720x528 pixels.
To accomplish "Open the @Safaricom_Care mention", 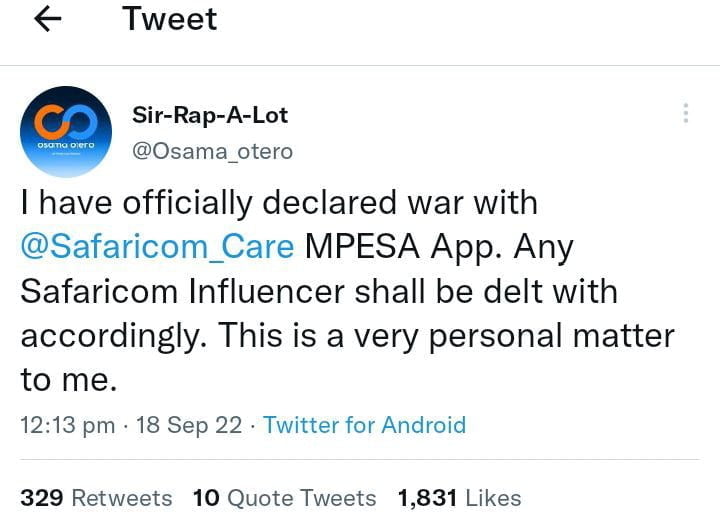I will tap(157, 247).
